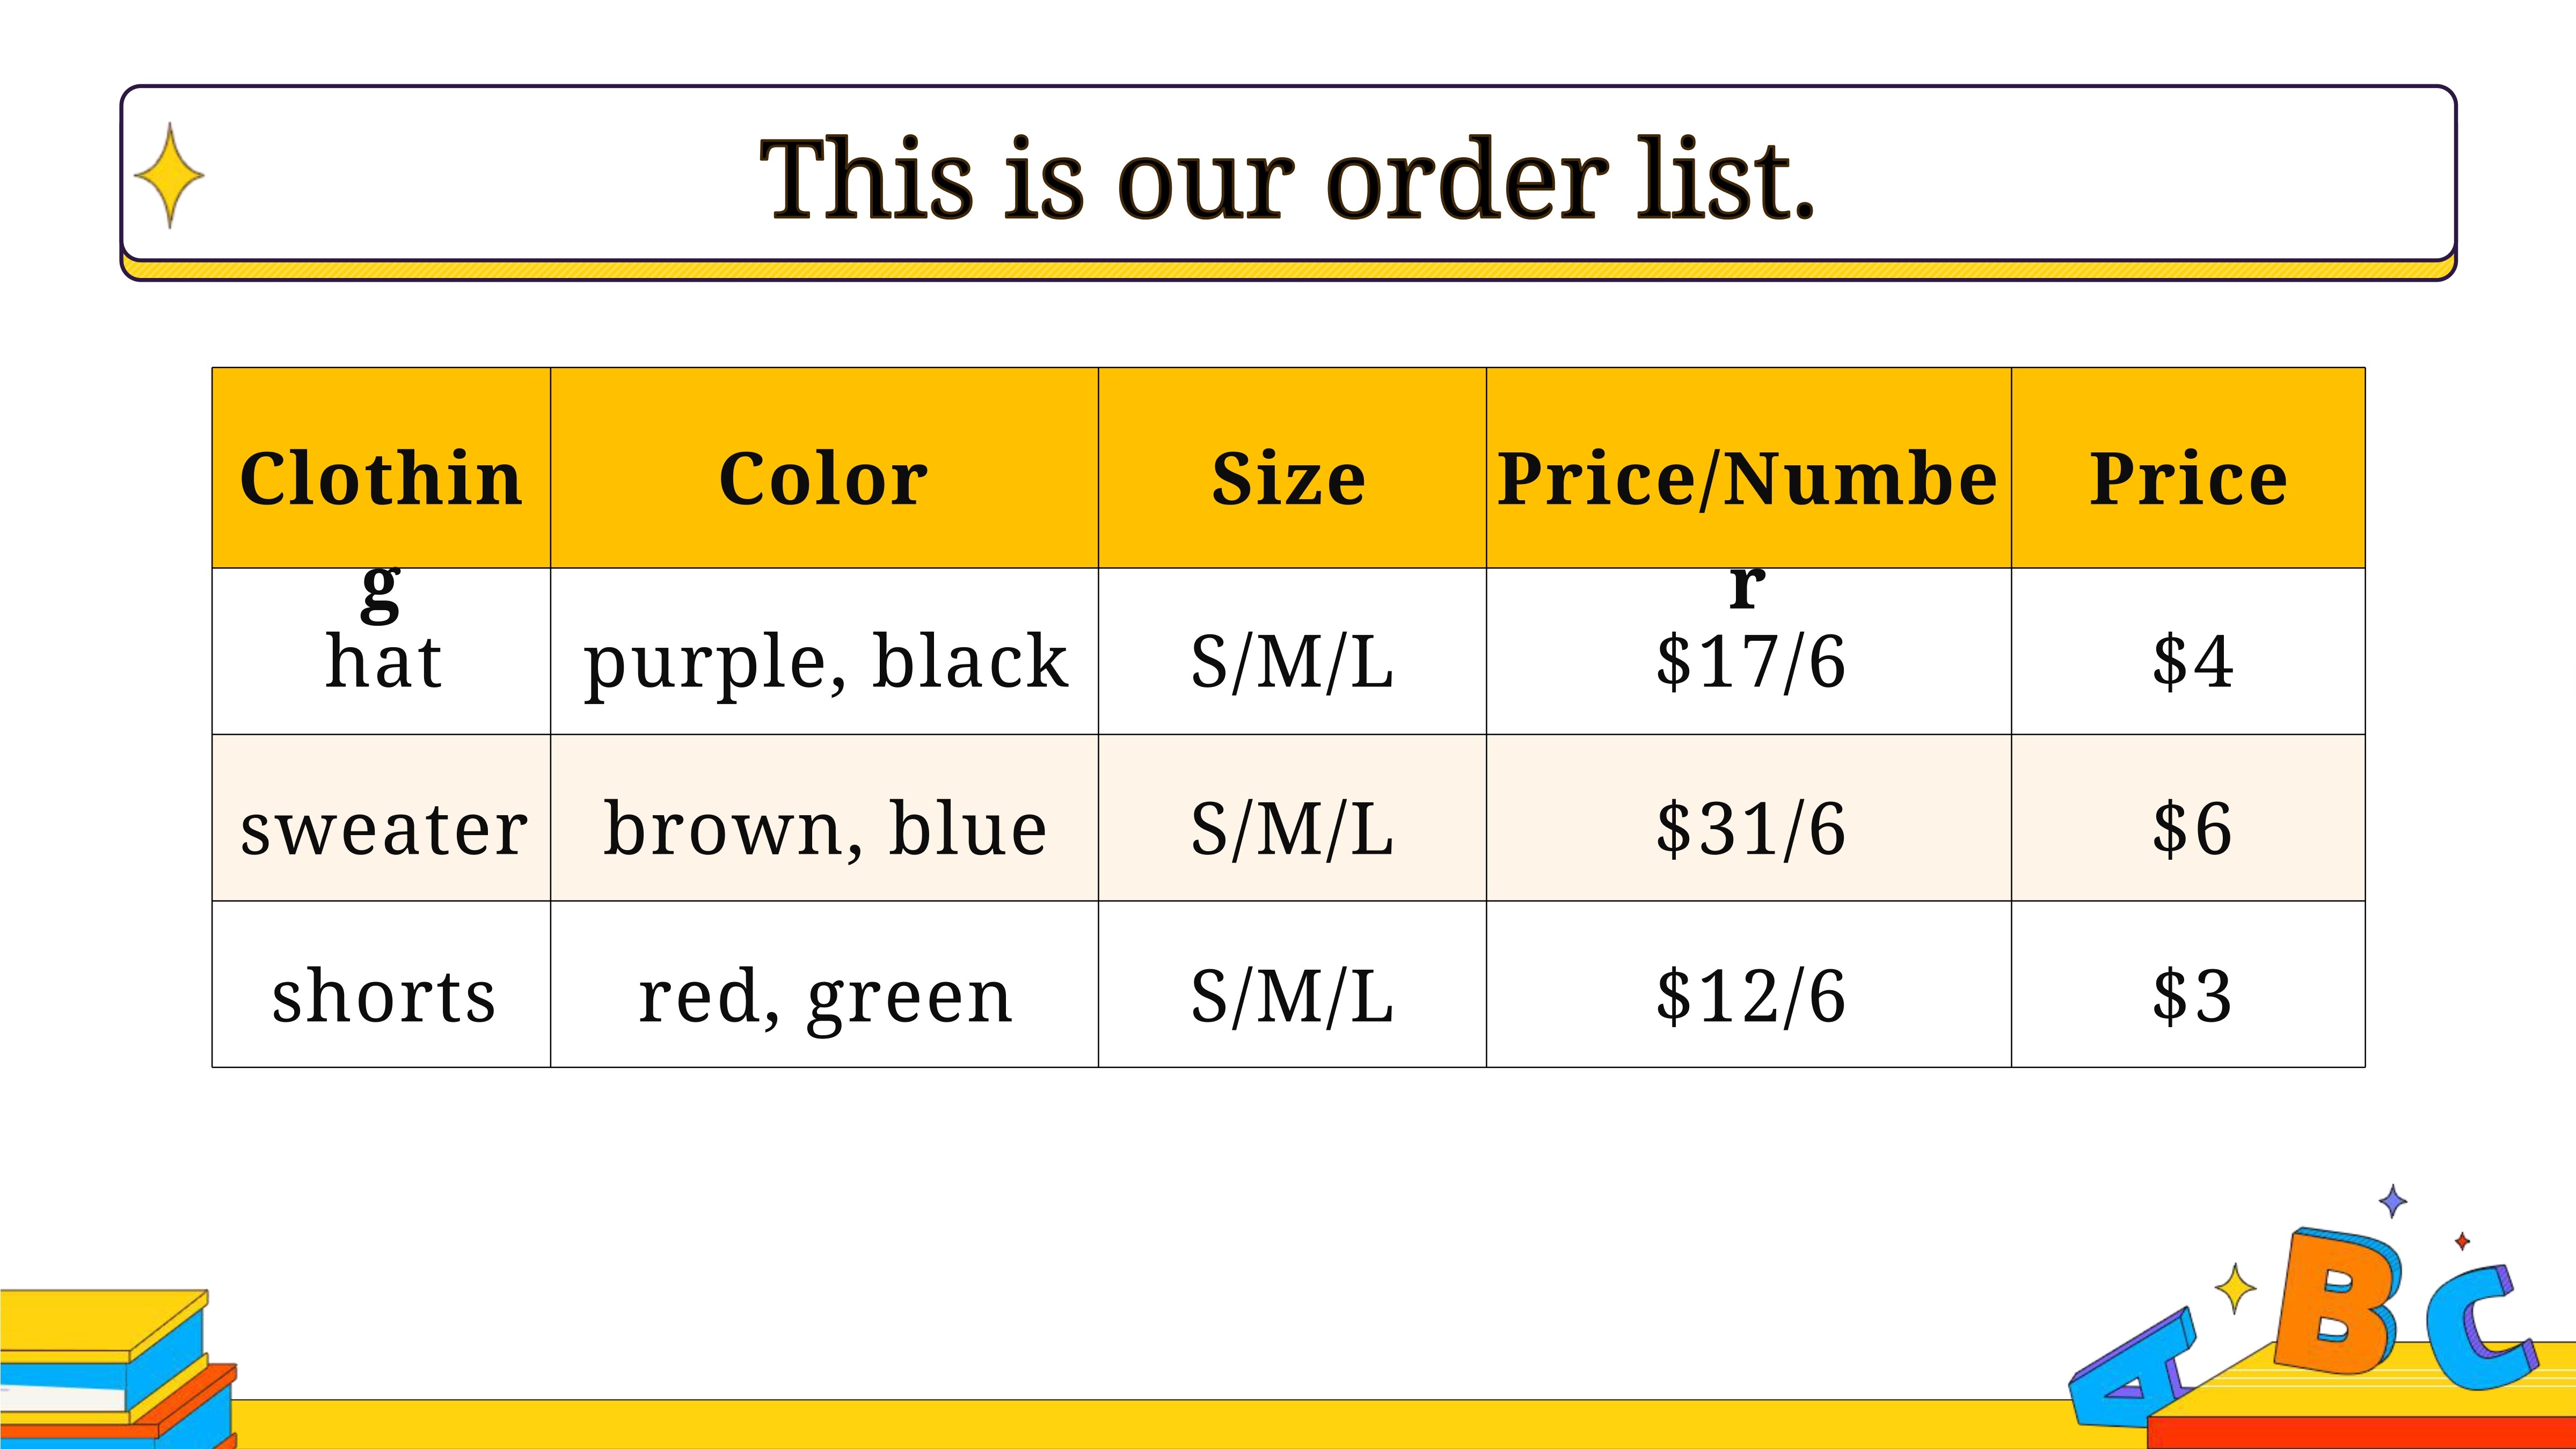
Task: Select the 'purple, black' cell
Action: (x=824, y=652)
